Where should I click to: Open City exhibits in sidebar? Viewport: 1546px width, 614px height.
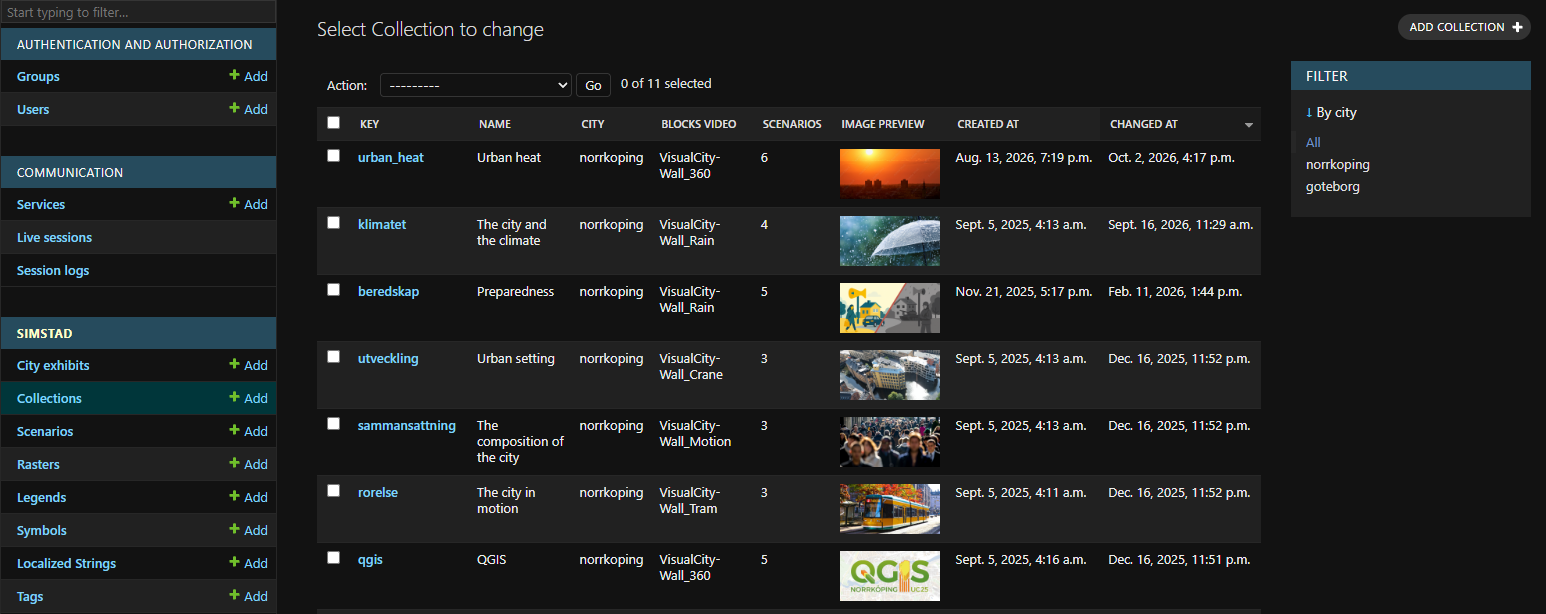coord(53,365)
